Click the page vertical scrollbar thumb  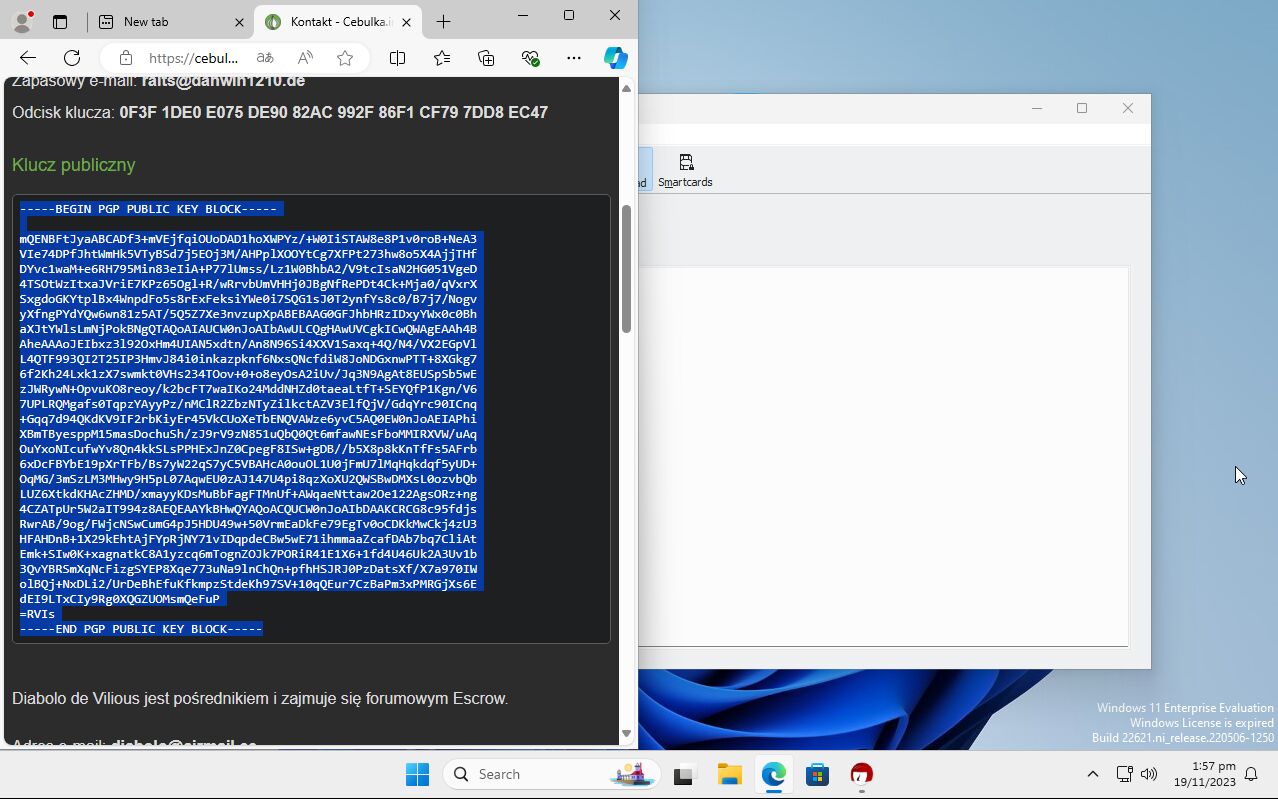pyautogui.click(x=627, y=268)
